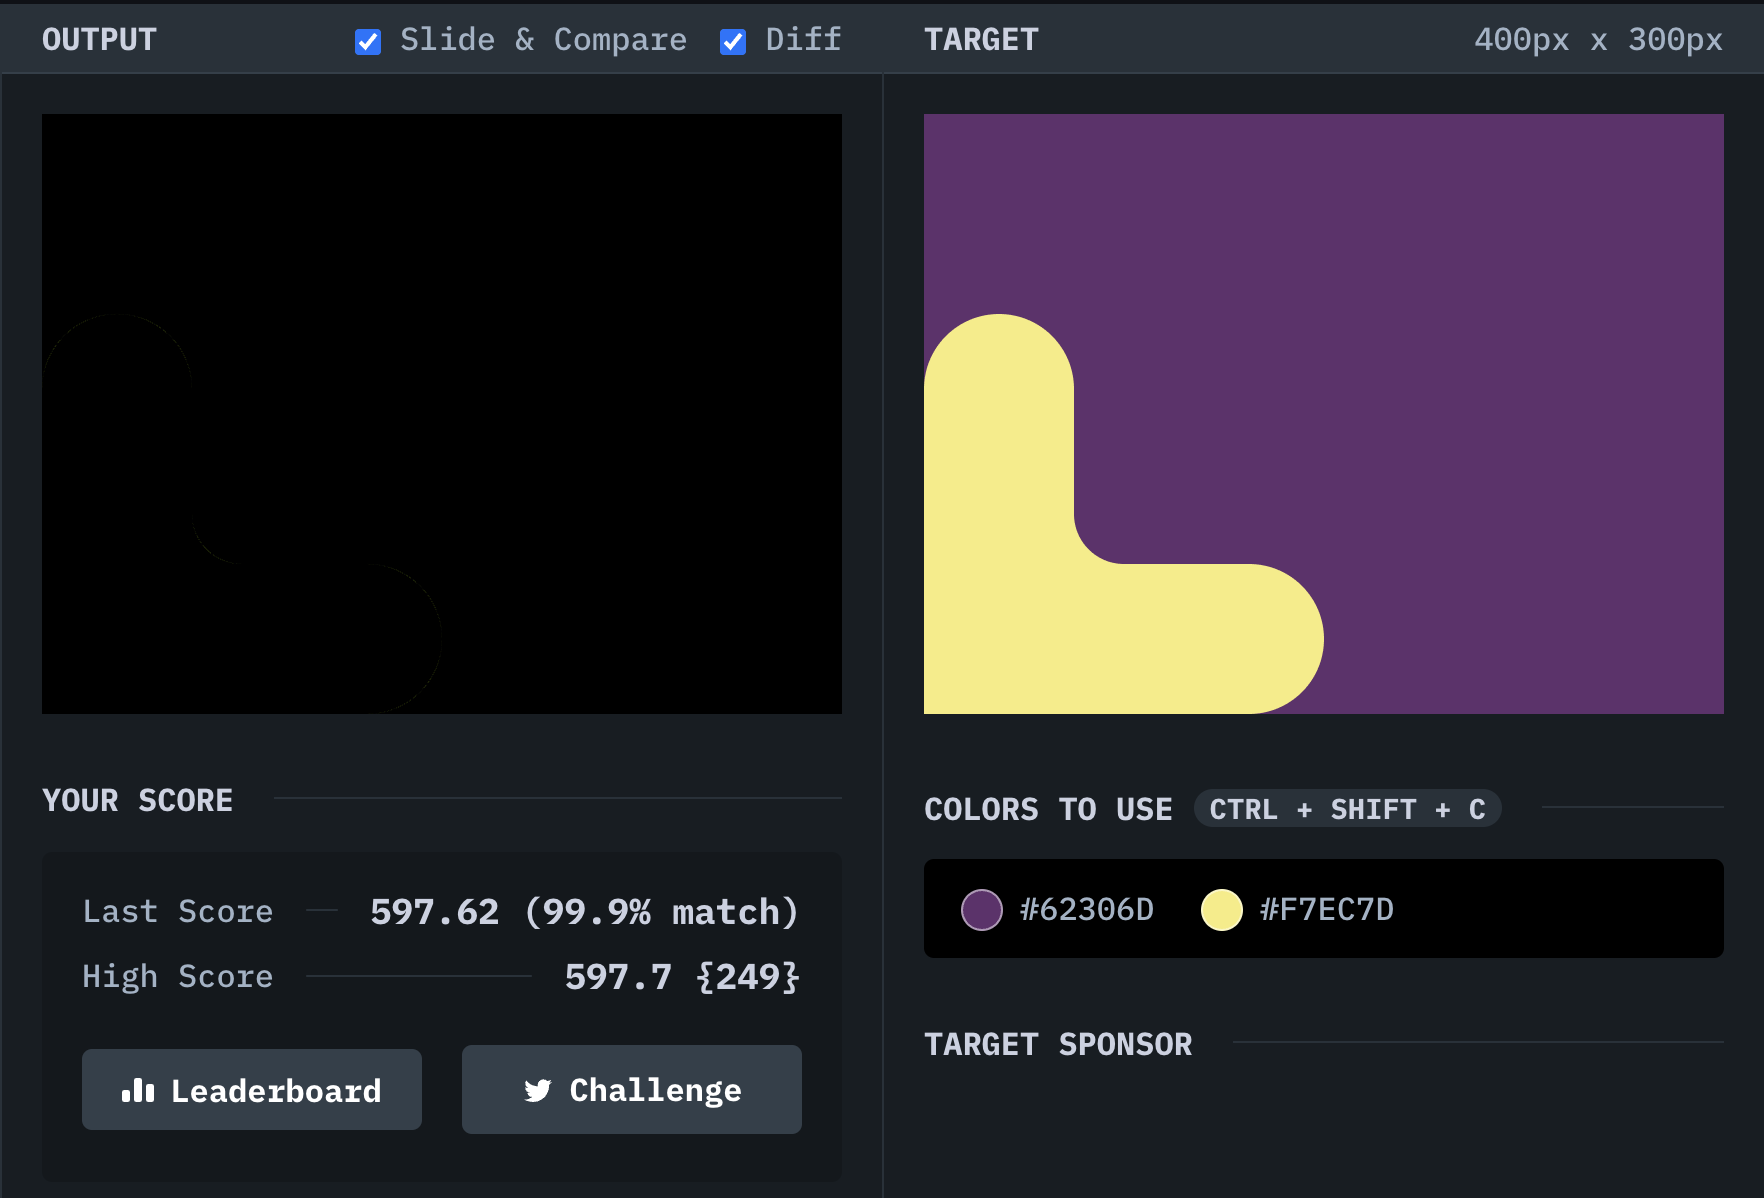Click the output preview canvas
This screenshot has width=1764, height=1198.
[x=442, y=414]
